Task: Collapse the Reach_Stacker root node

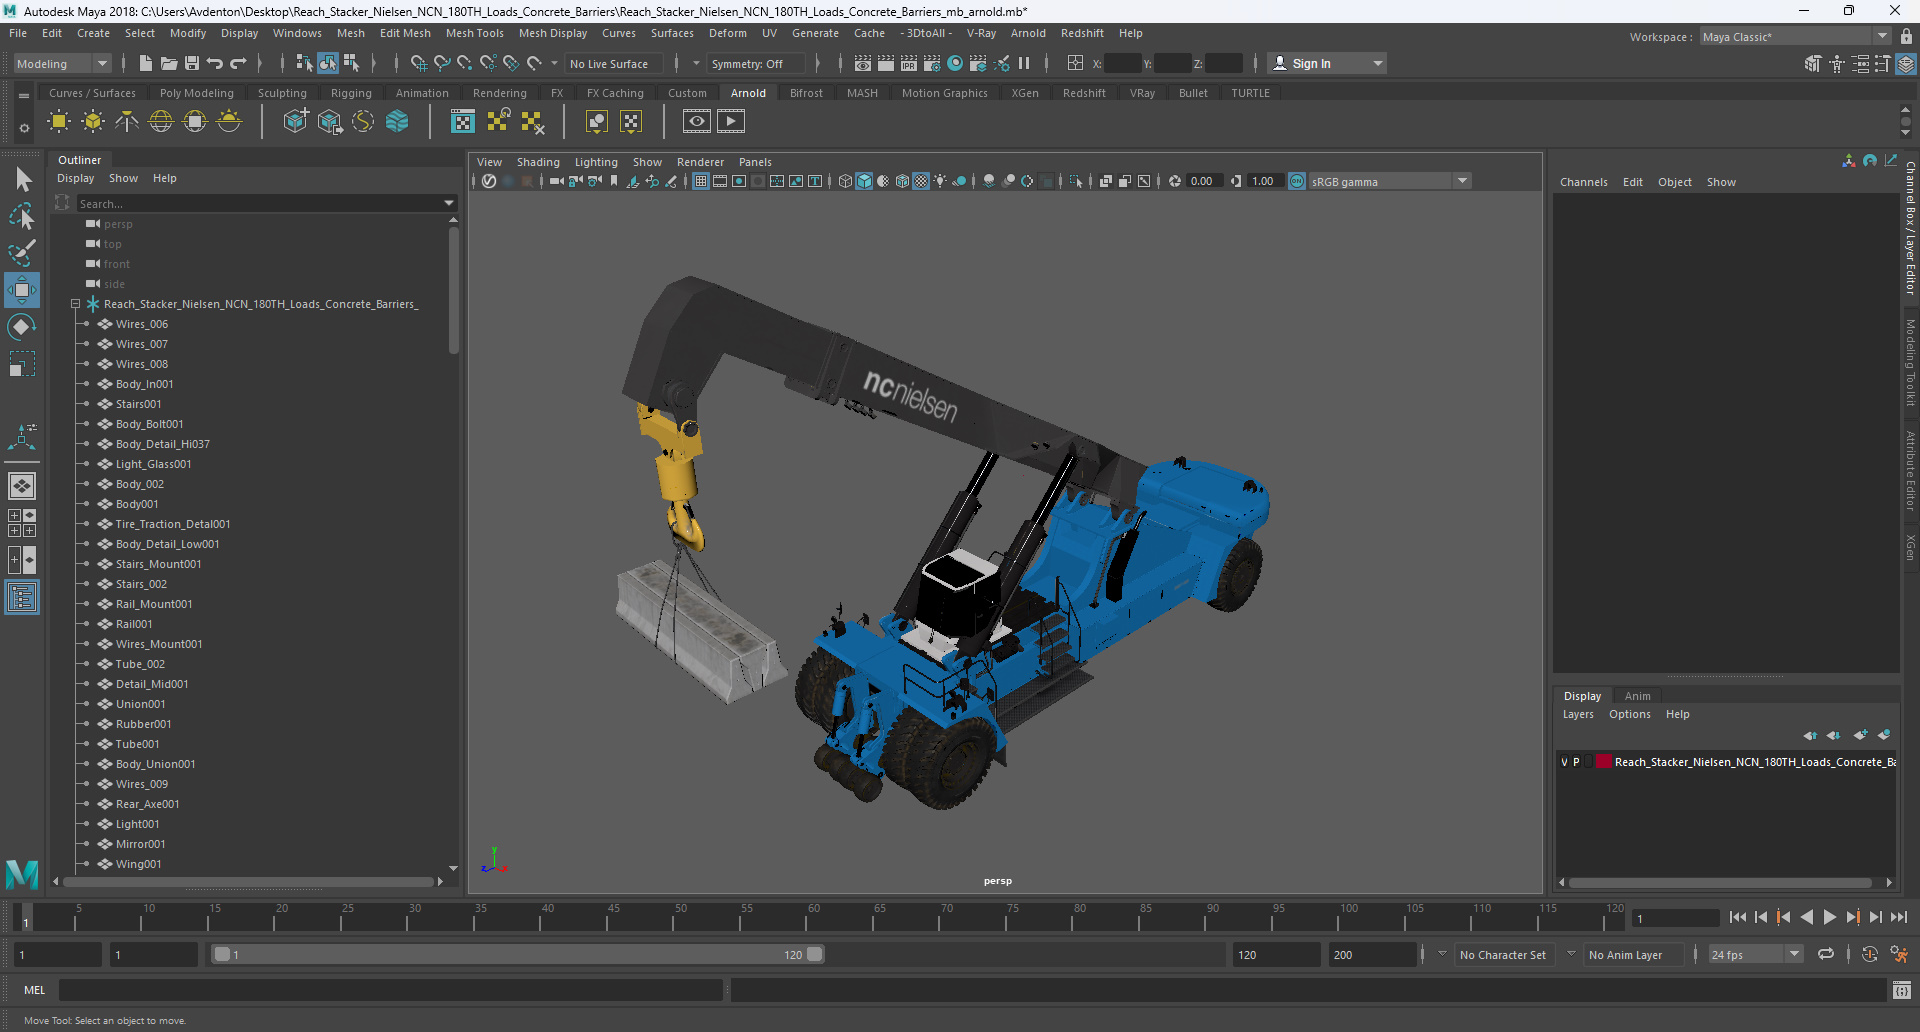Action: pyautogui.click(x=75, y=304)
